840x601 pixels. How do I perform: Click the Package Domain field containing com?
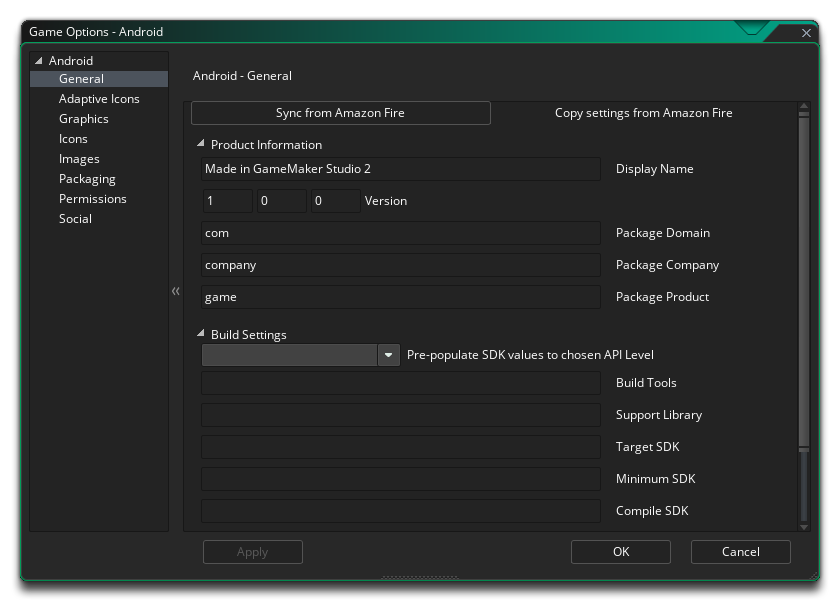pos(400,232)
